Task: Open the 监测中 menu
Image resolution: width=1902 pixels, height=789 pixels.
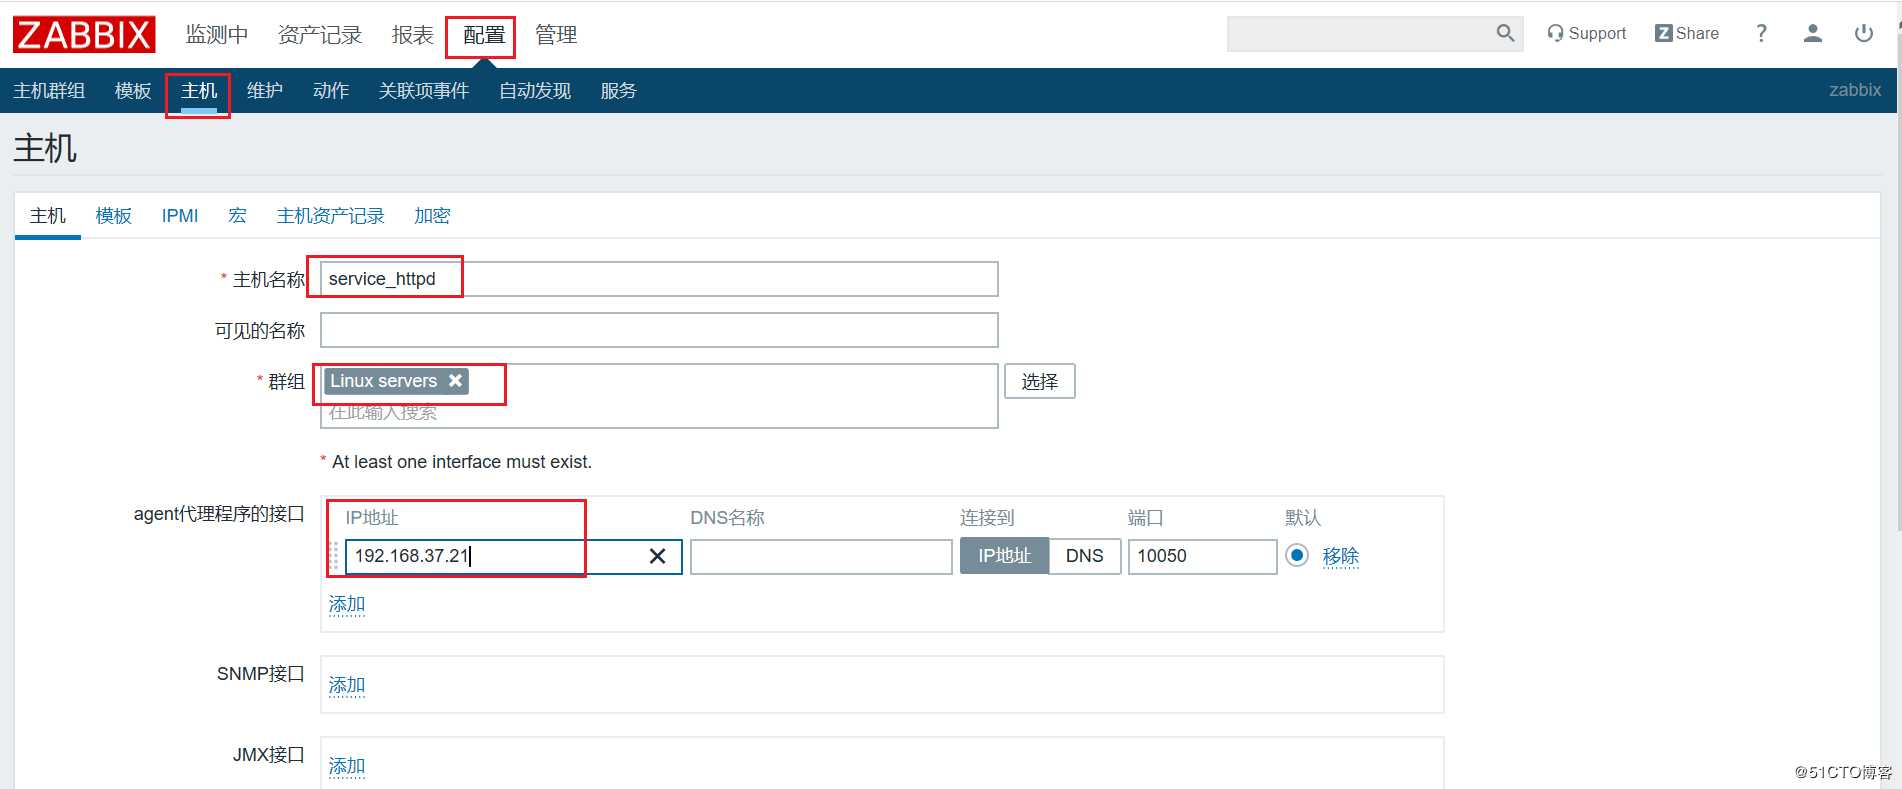Action: click(216, 35)
